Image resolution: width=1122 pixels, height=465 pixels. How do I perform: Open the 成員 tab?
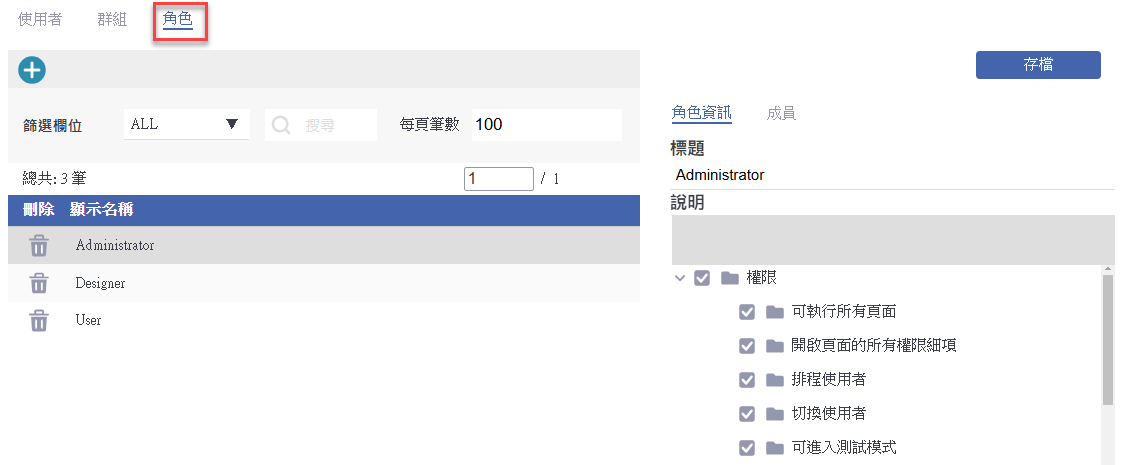781,113
